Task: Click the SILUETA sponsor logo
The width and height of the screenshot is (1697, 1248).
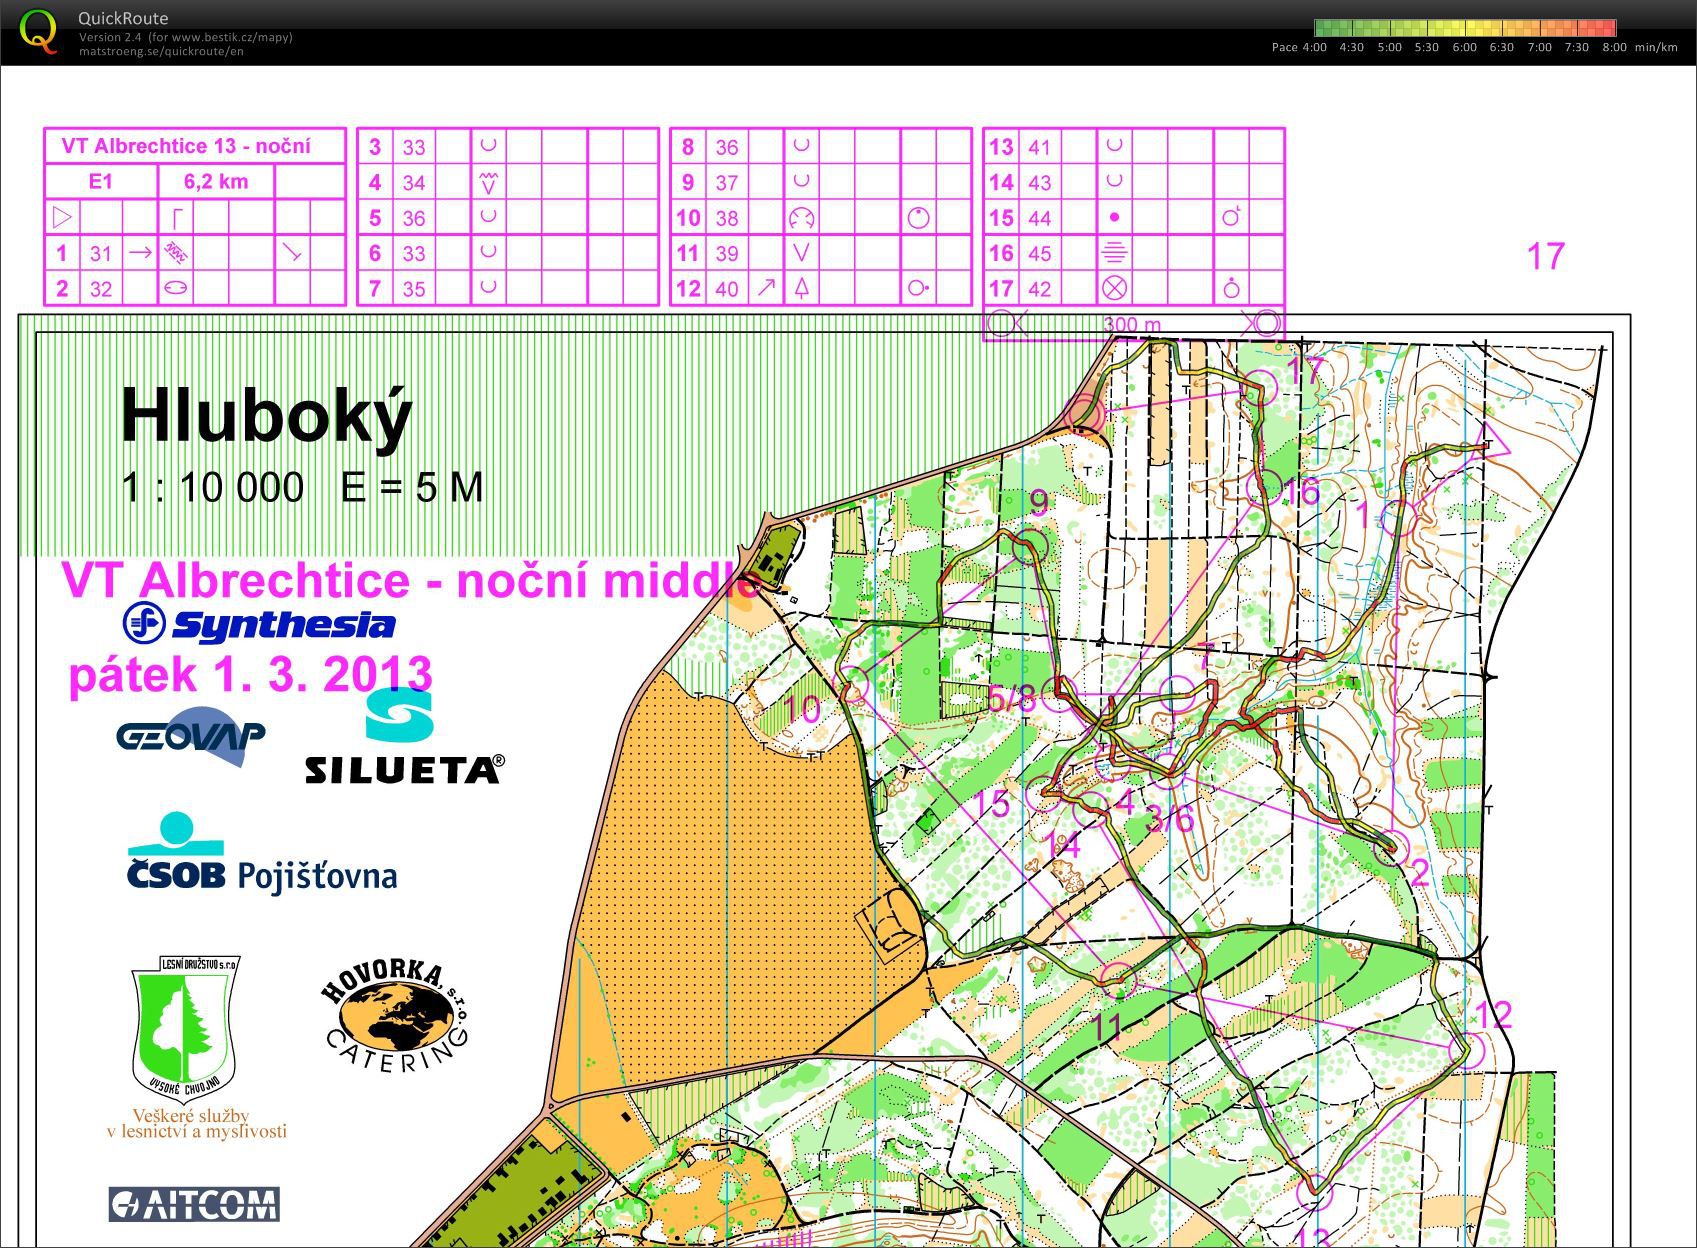Action: pyautogui.click(x=405, y=737)
